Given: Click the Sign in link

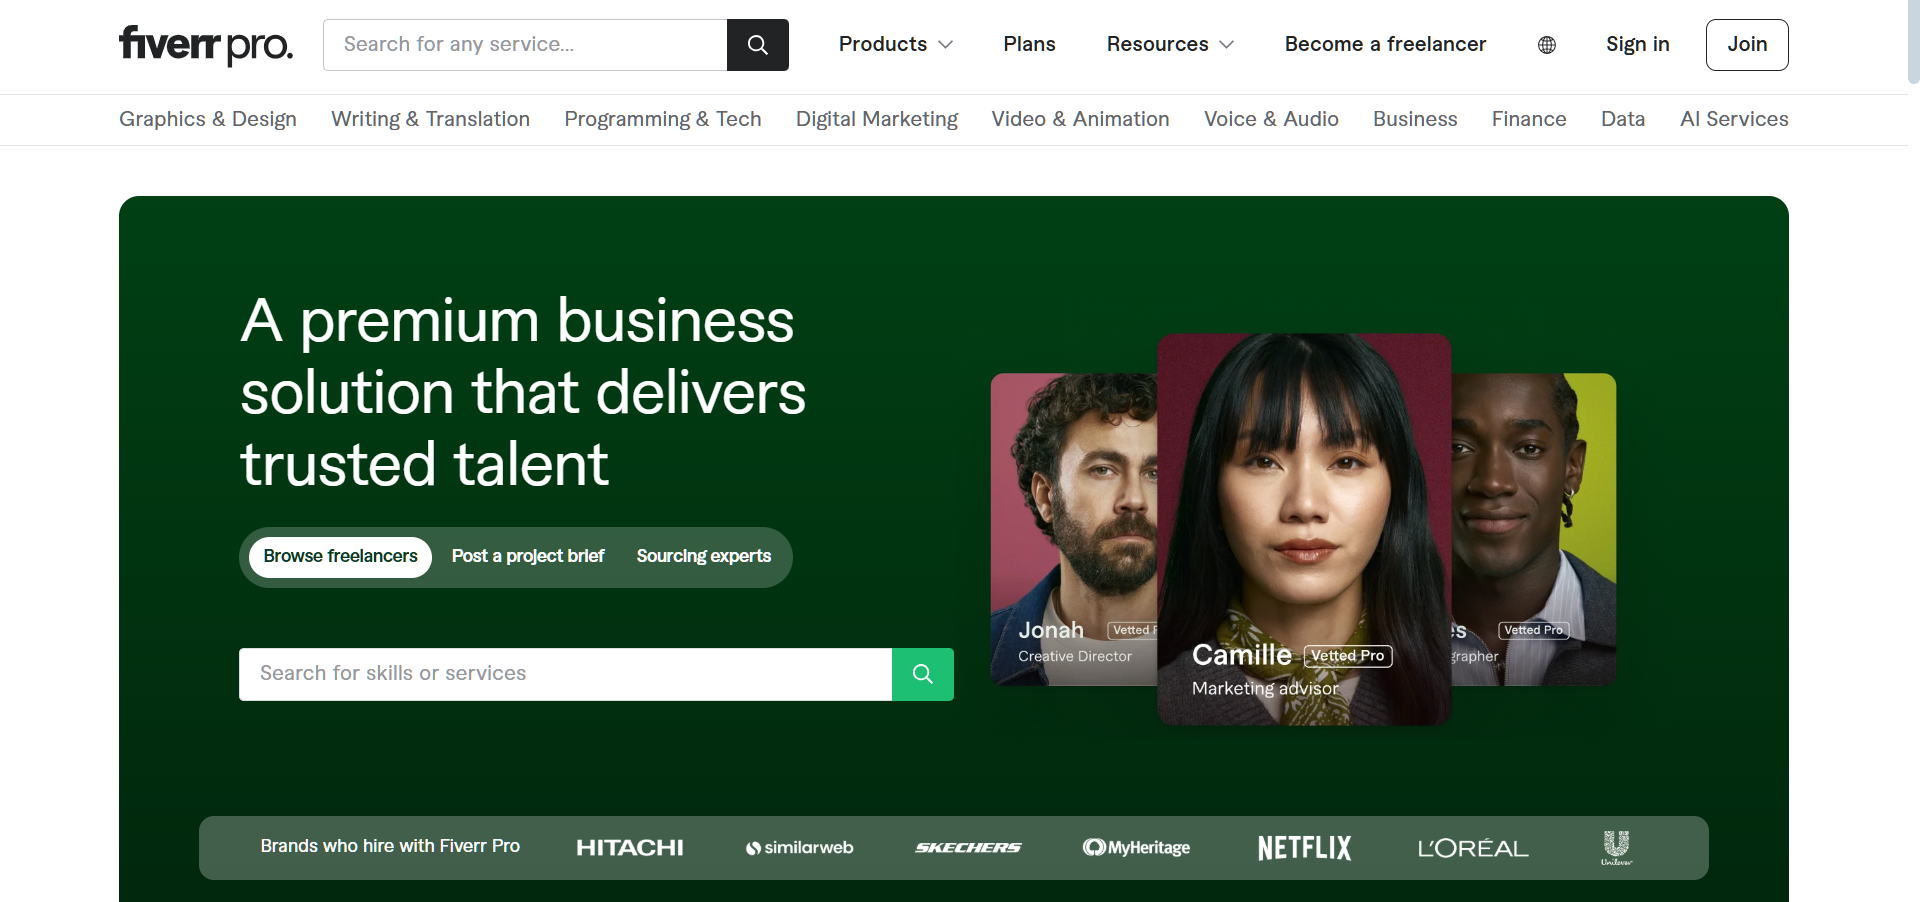Looking at the screenshot, I should 1637,45.
